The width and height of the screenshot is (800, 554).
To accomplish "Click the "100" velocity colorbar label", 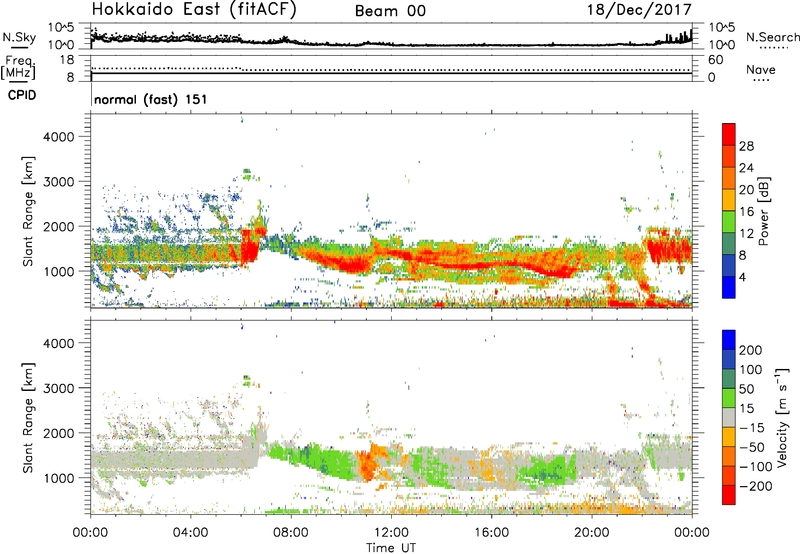I will pyautogui.click(x=751, y=370).
